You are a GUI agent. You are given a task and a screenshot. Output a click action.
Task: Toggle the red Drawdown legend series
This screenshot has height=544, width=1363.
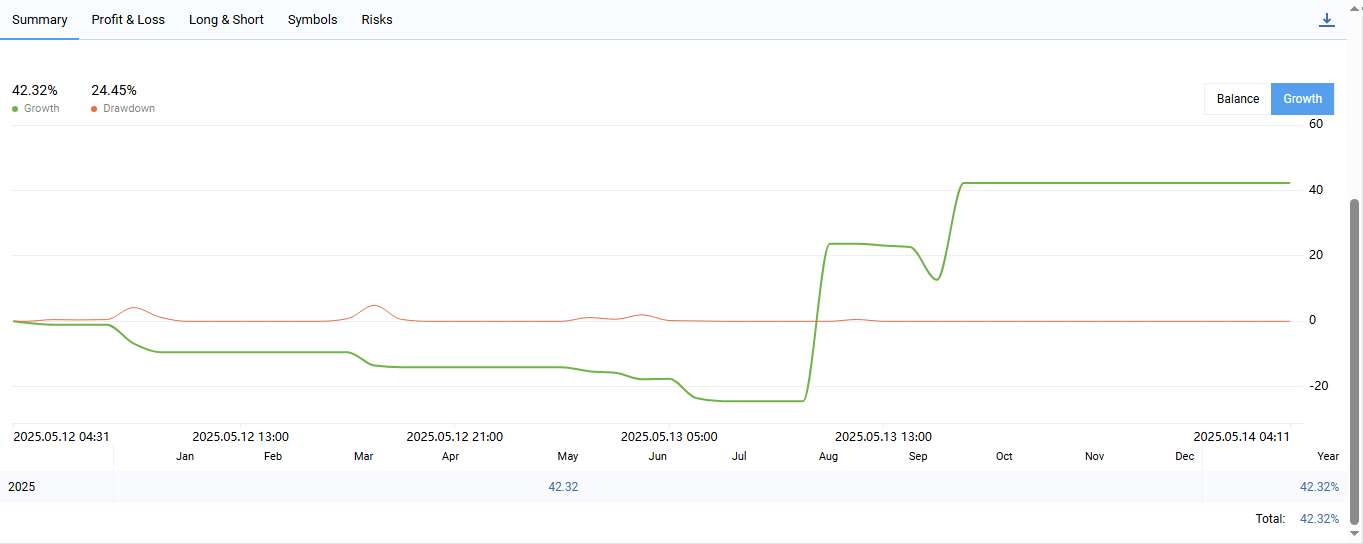pyautogui.click(x=123, y=108)
